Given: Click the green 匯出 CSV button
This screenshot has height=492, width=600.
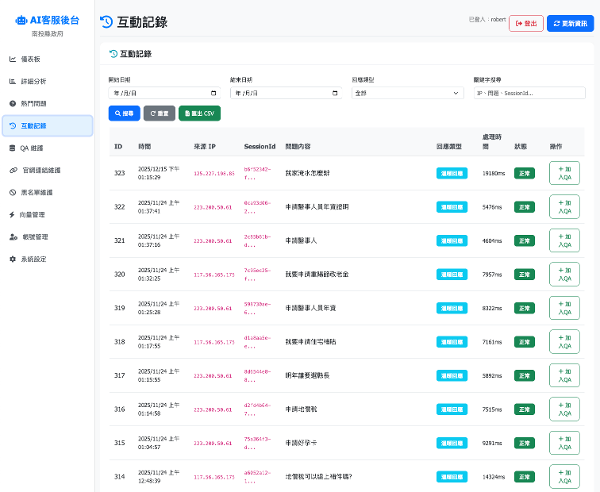Looking at the screenshot, I should click(199, 114).
